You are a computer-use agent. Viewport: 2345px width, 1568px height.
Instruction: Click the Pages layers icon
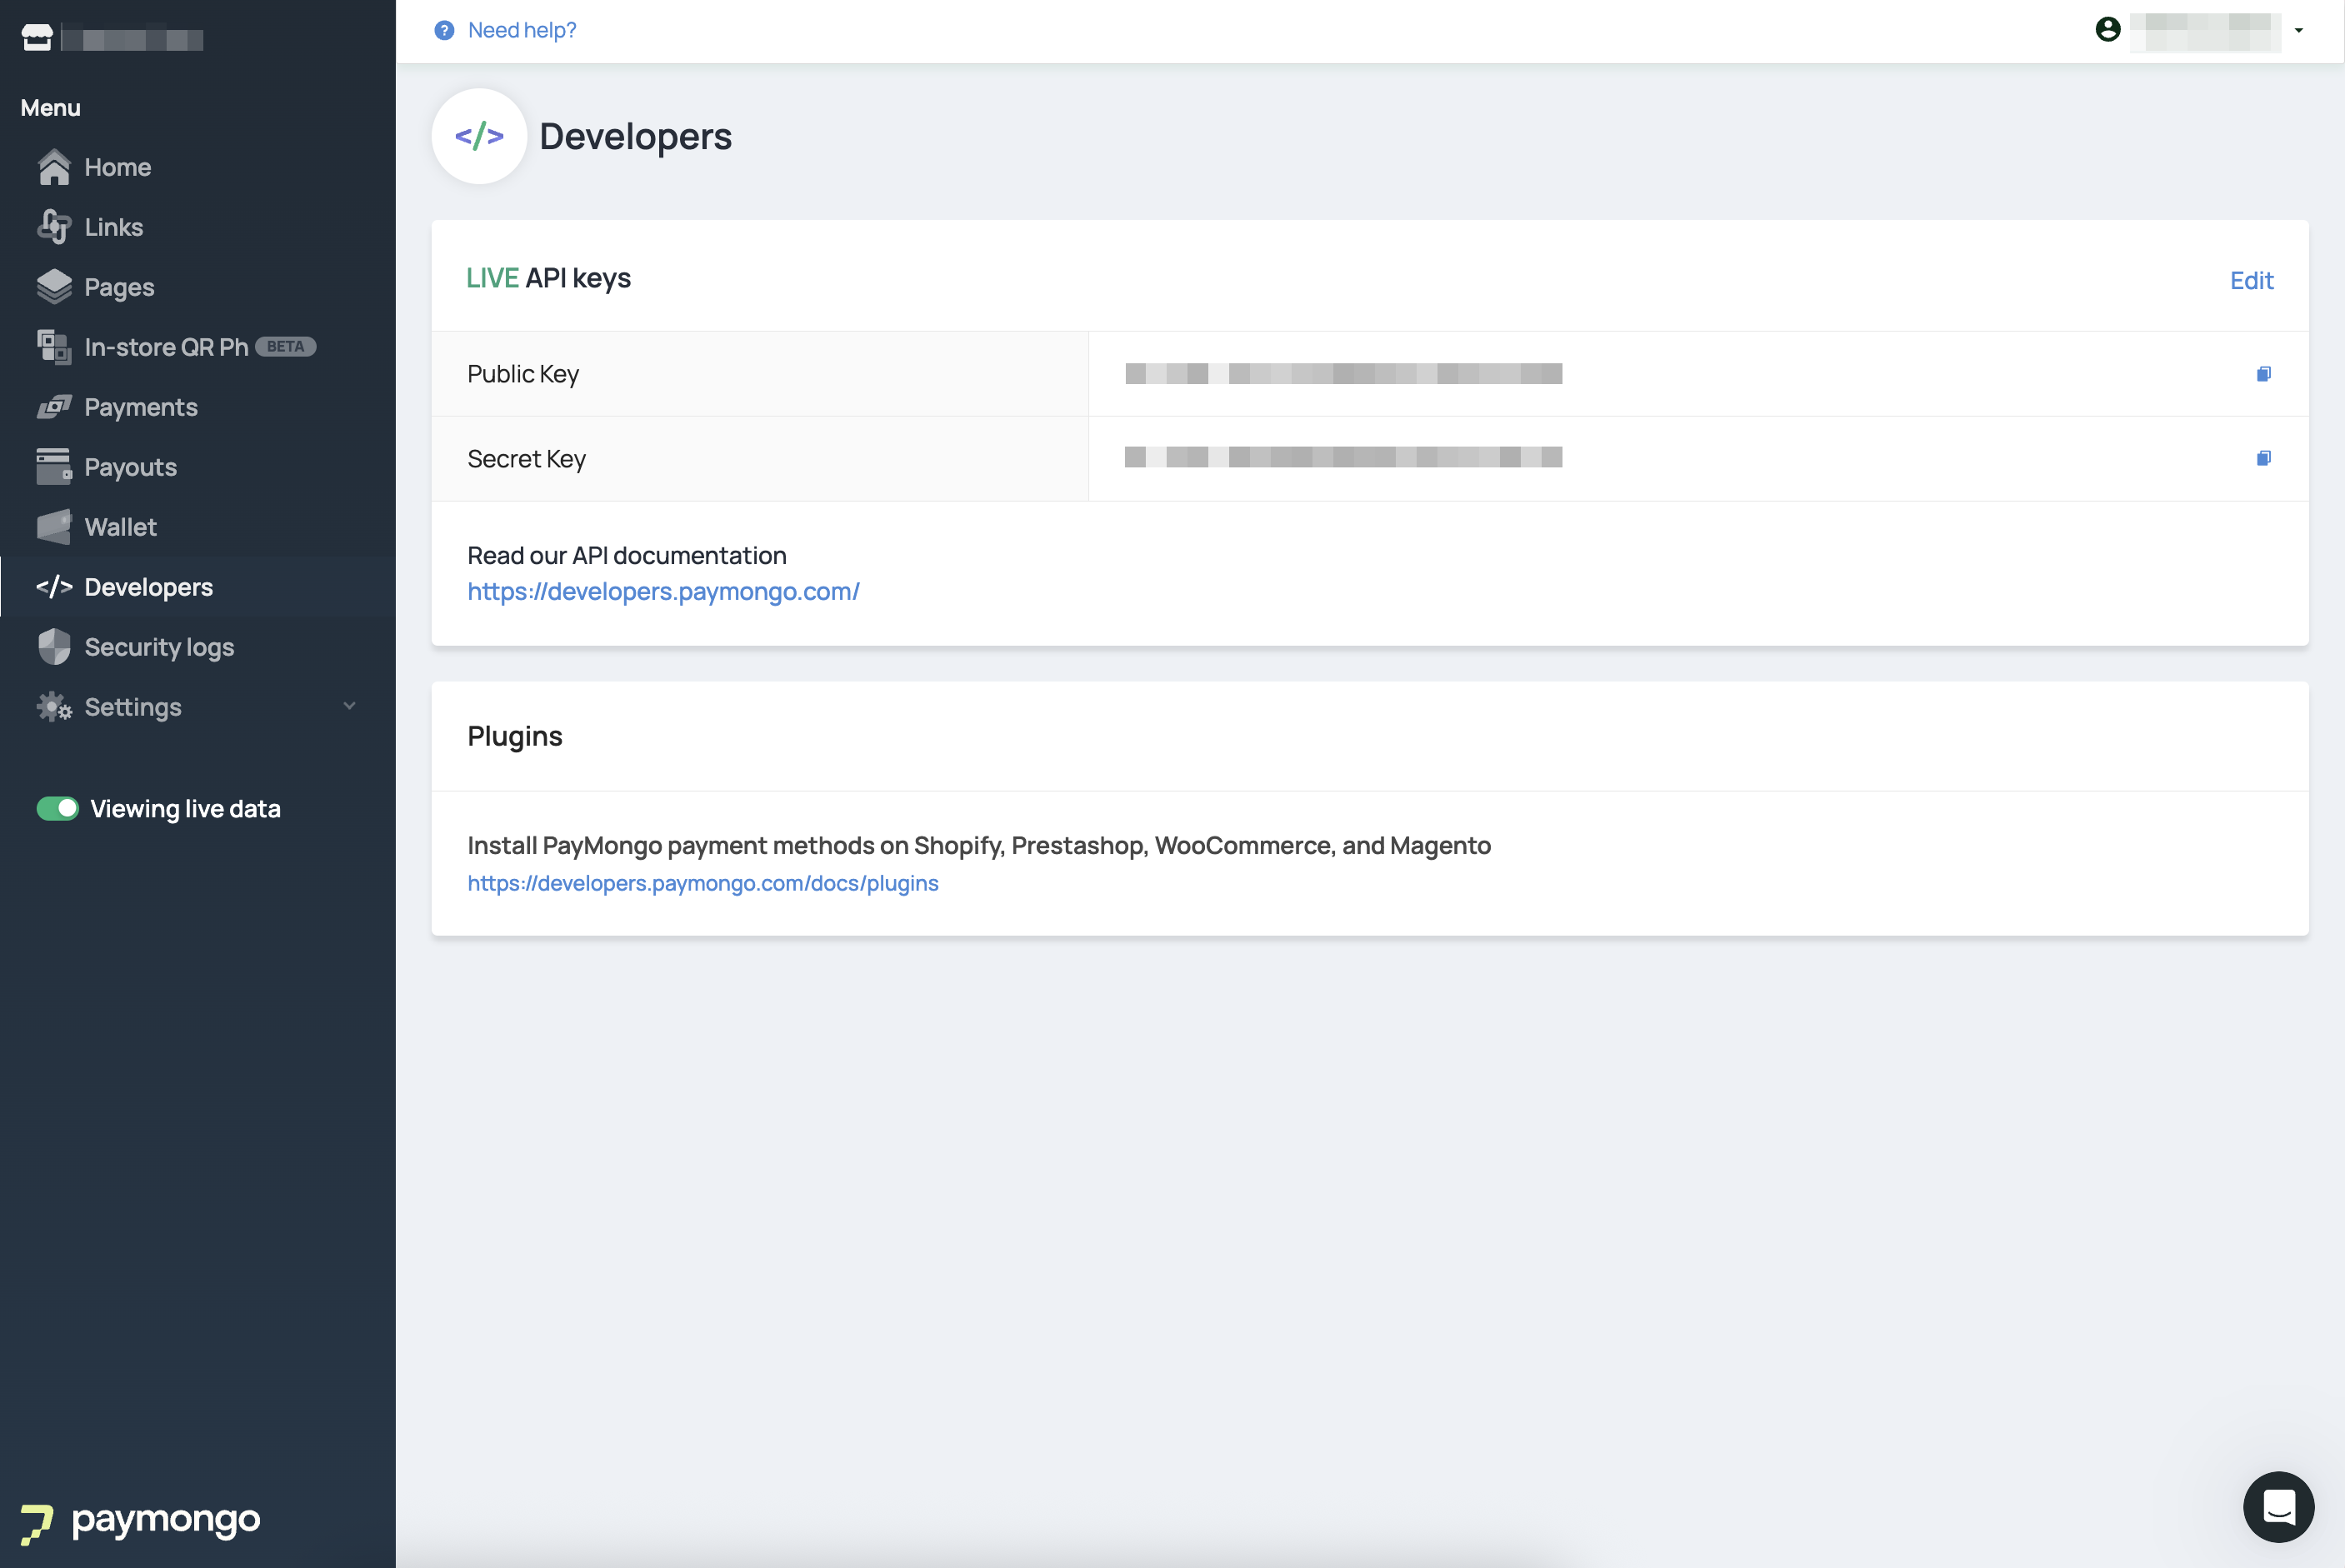[x=54, y=287]
